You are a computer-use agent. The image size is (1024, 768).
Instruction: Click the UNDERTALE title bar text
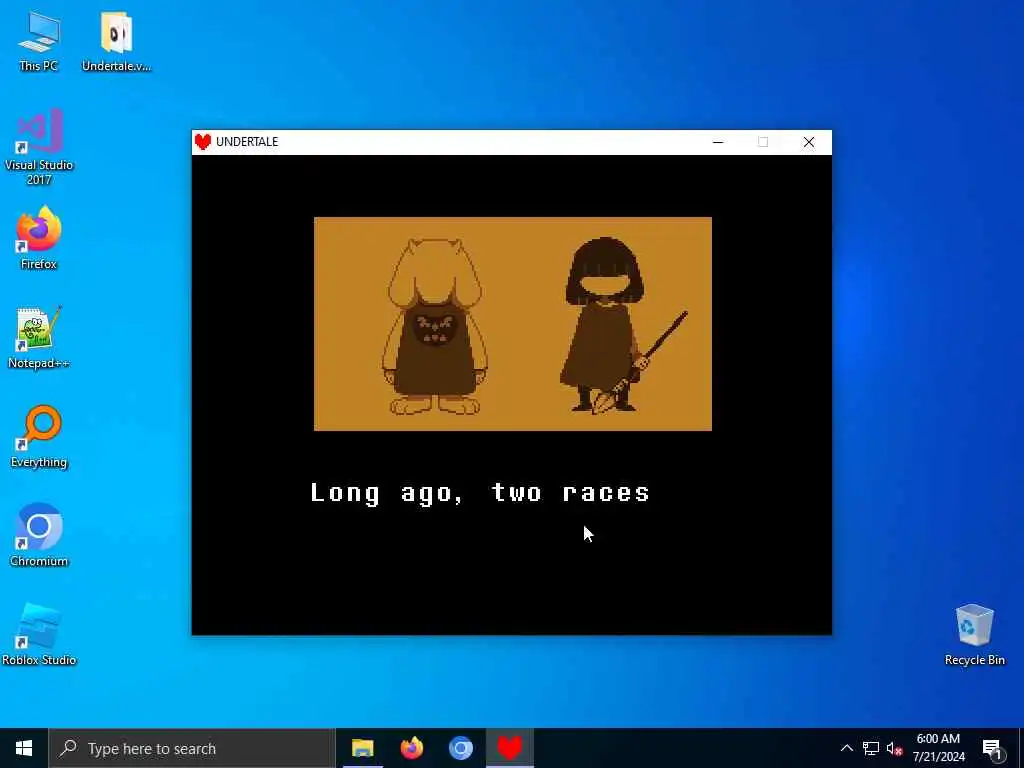coord(247,142)
